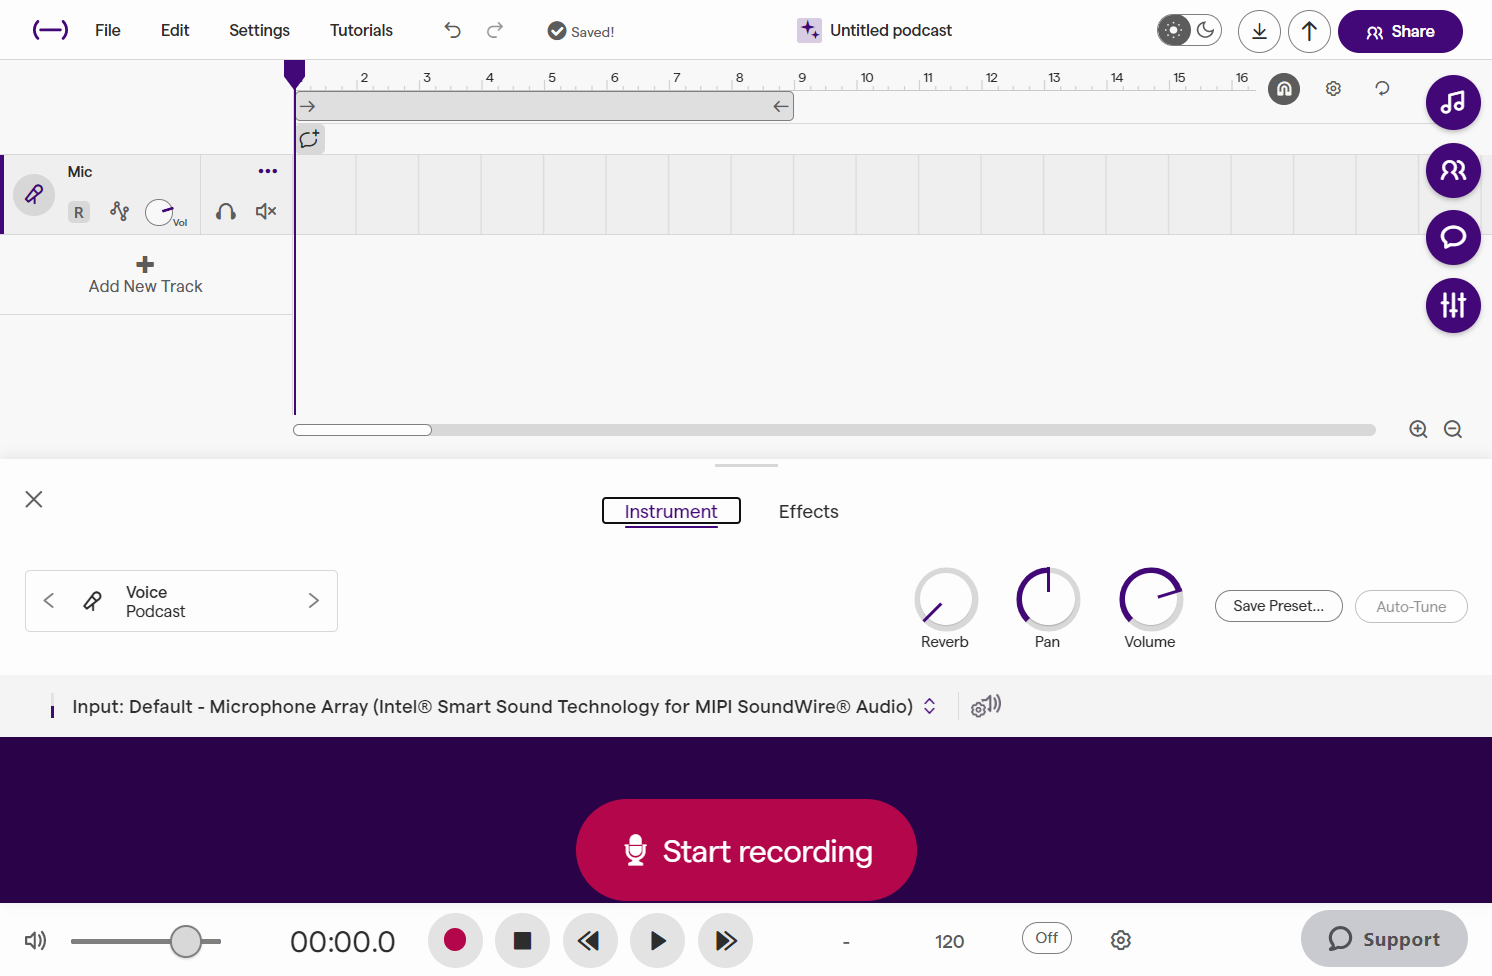Image resolution: width=1492 pixels, height=976 pixels.
Task: Open Mic track three-dot options menu
Action: pos(268,171)
